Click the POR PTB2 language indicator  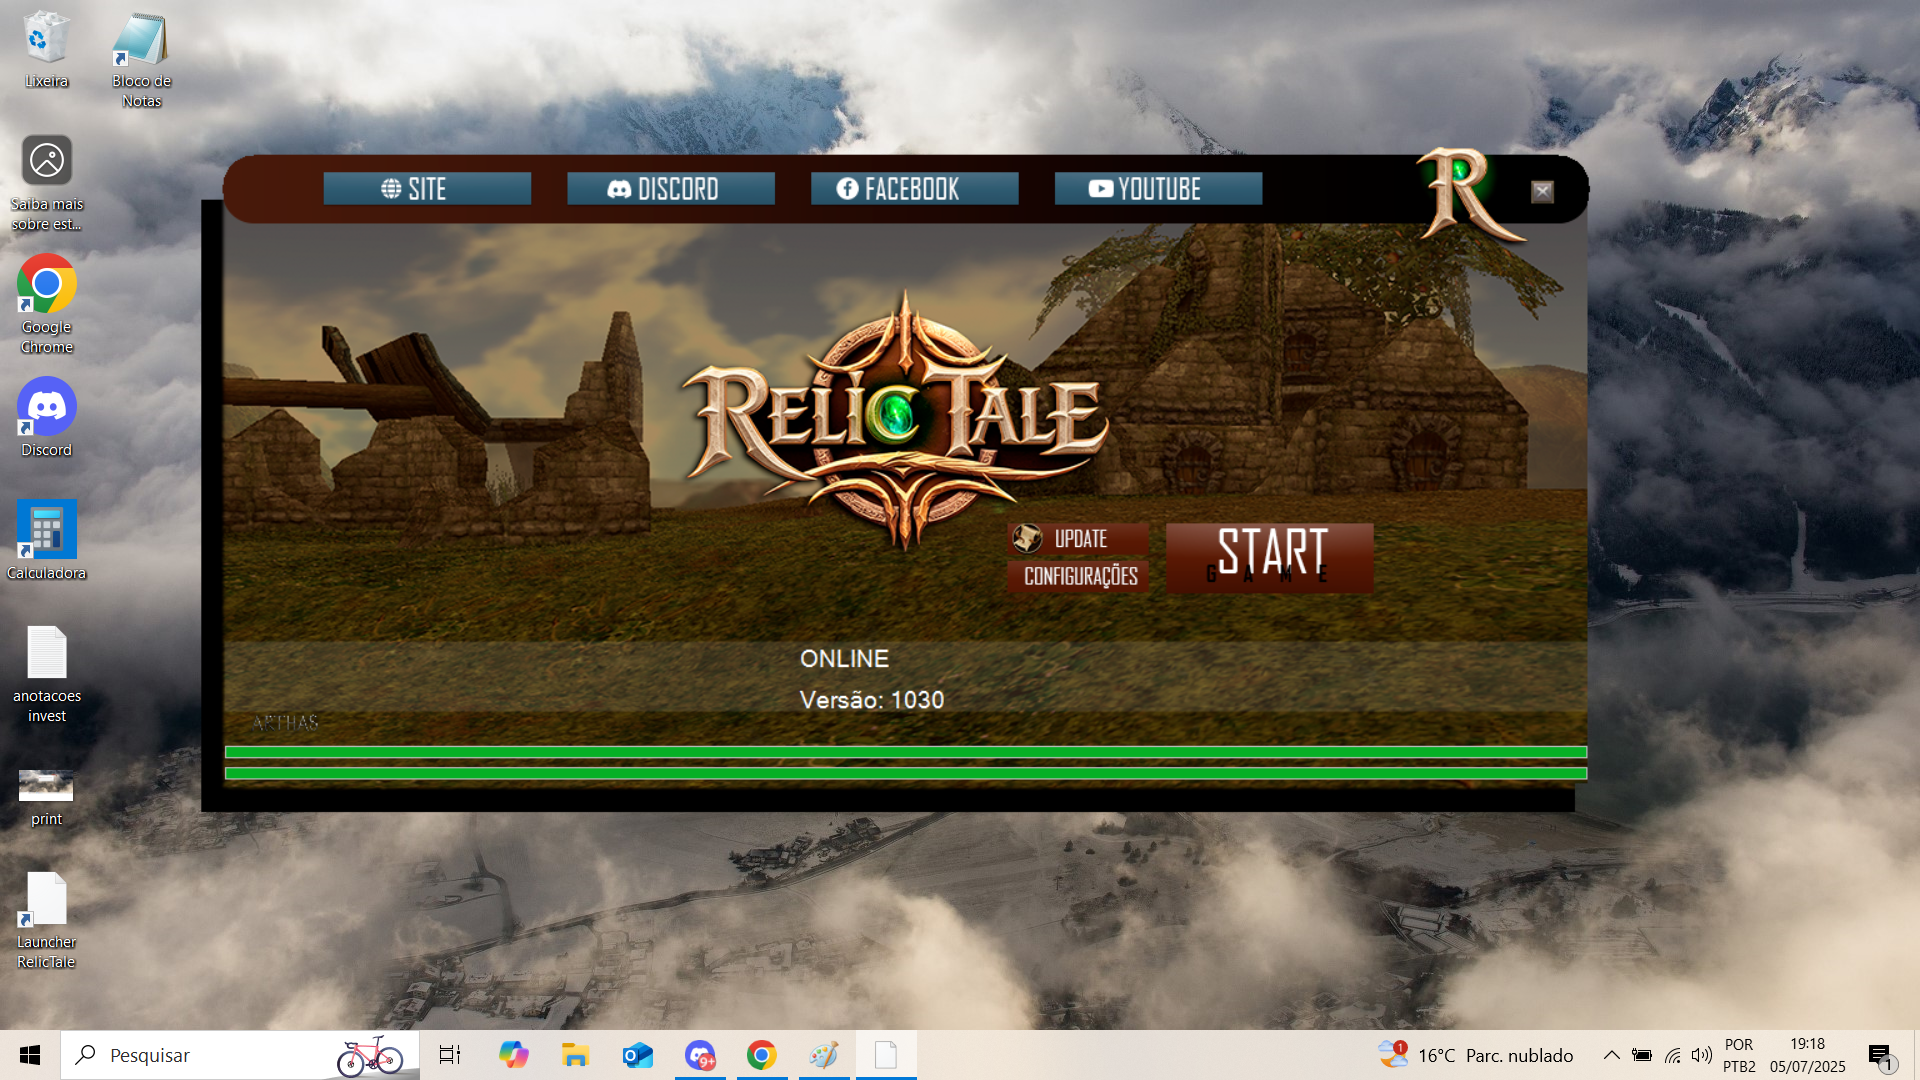coord(1739,1055)
